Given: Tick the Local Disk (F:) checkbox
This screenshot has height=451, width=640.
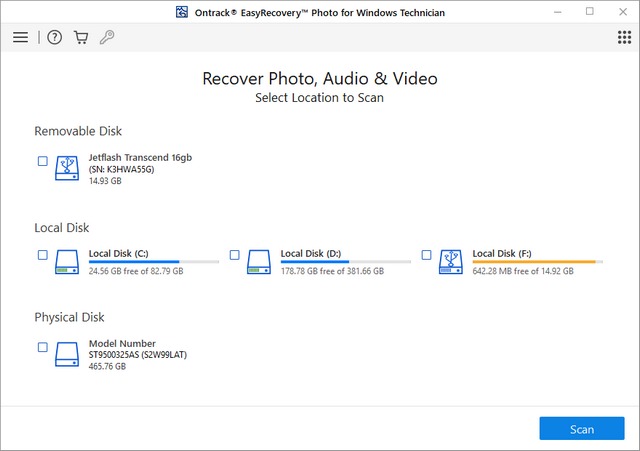Looking at the screenshot, I should tap(426, 256).
